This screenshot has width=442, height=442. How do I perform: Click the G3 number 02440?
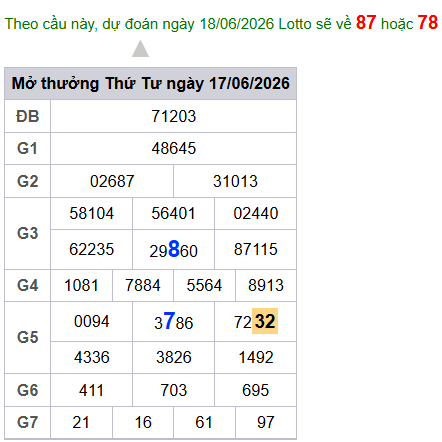[256, 213]
